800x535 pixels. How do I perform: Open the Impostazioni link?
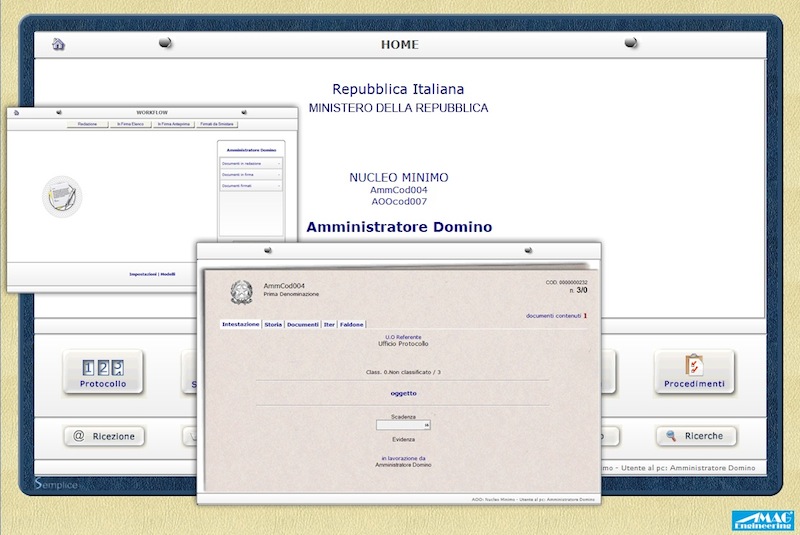point(143,273)
